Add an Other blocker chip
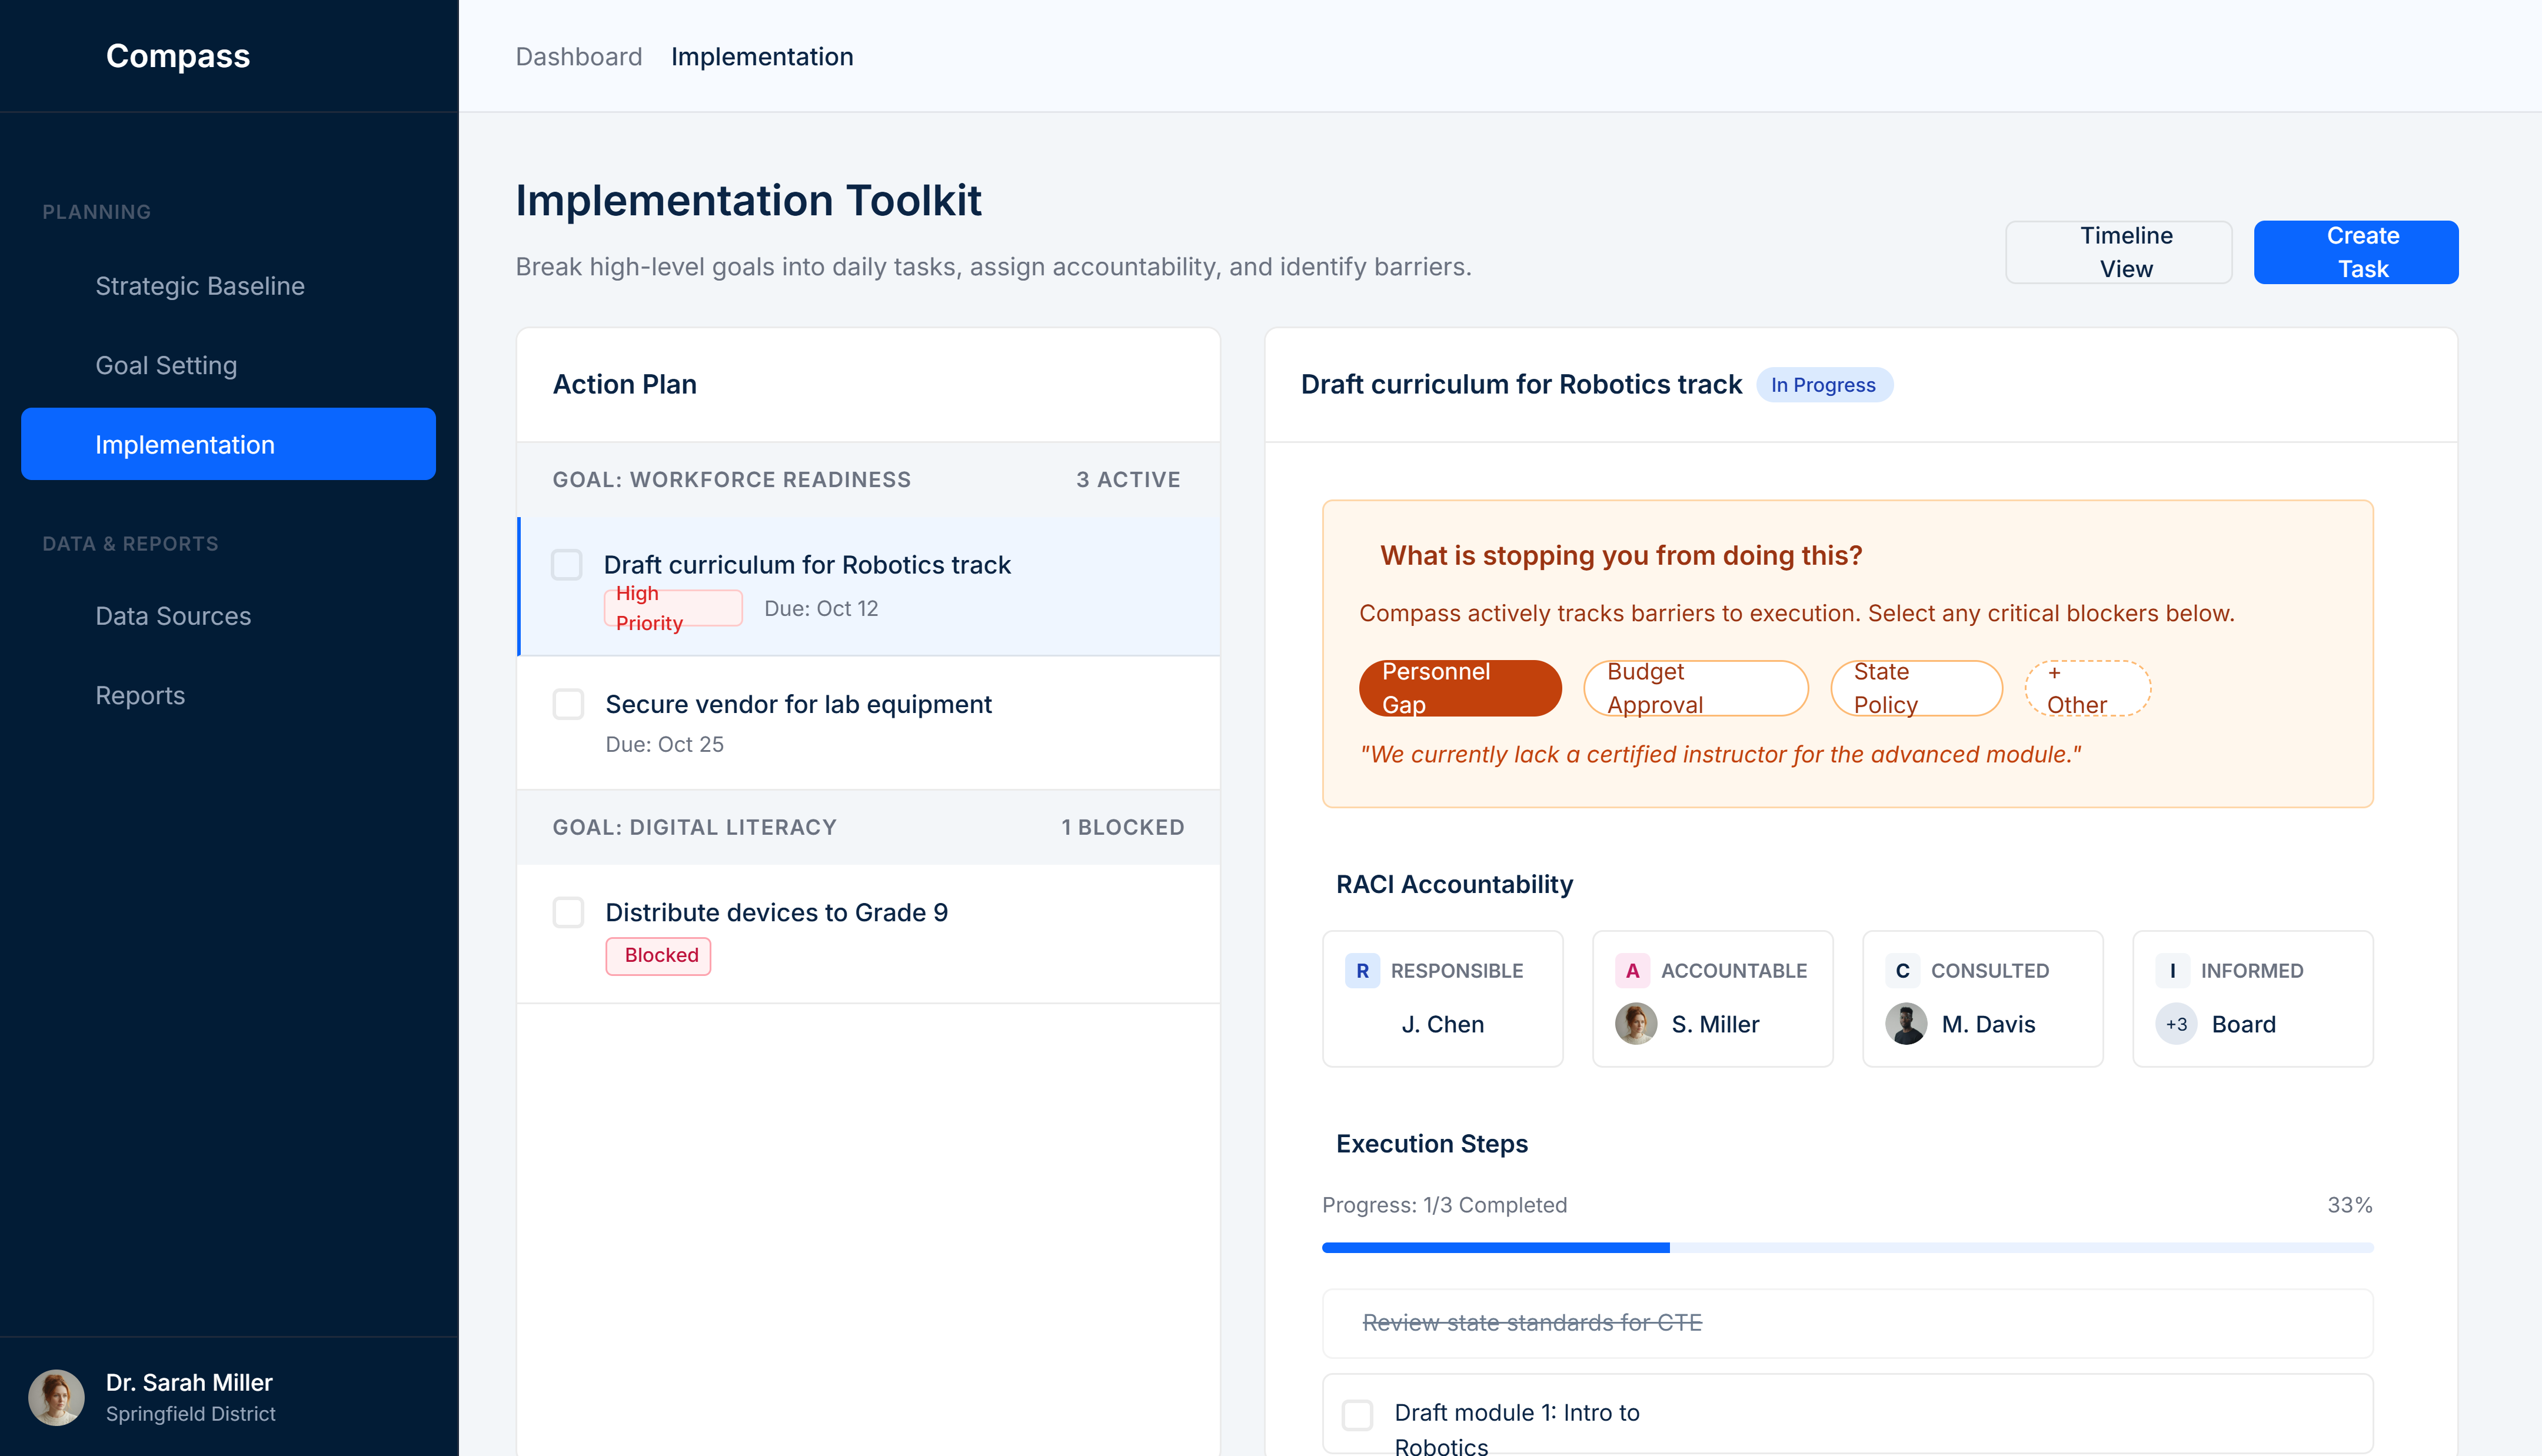This screenshot has width=2542, height=1456. [x=2087, y=688]
